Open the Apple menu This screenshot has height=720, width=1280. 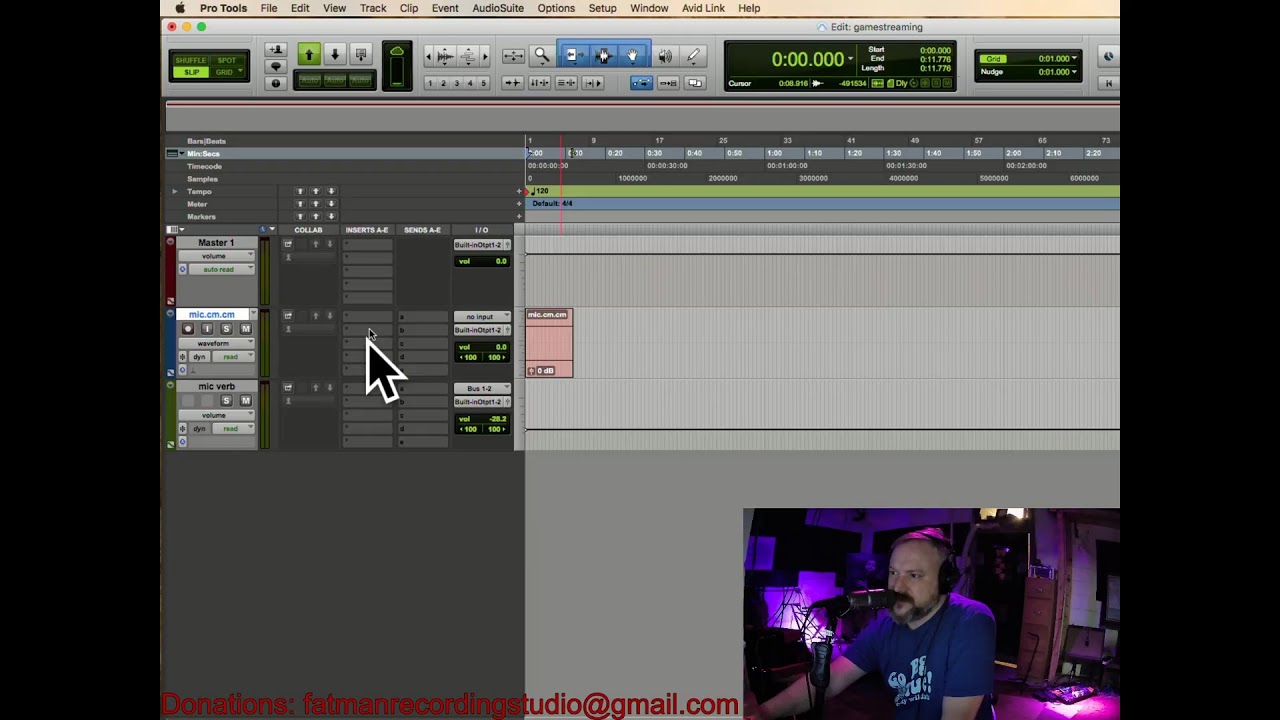180,8
